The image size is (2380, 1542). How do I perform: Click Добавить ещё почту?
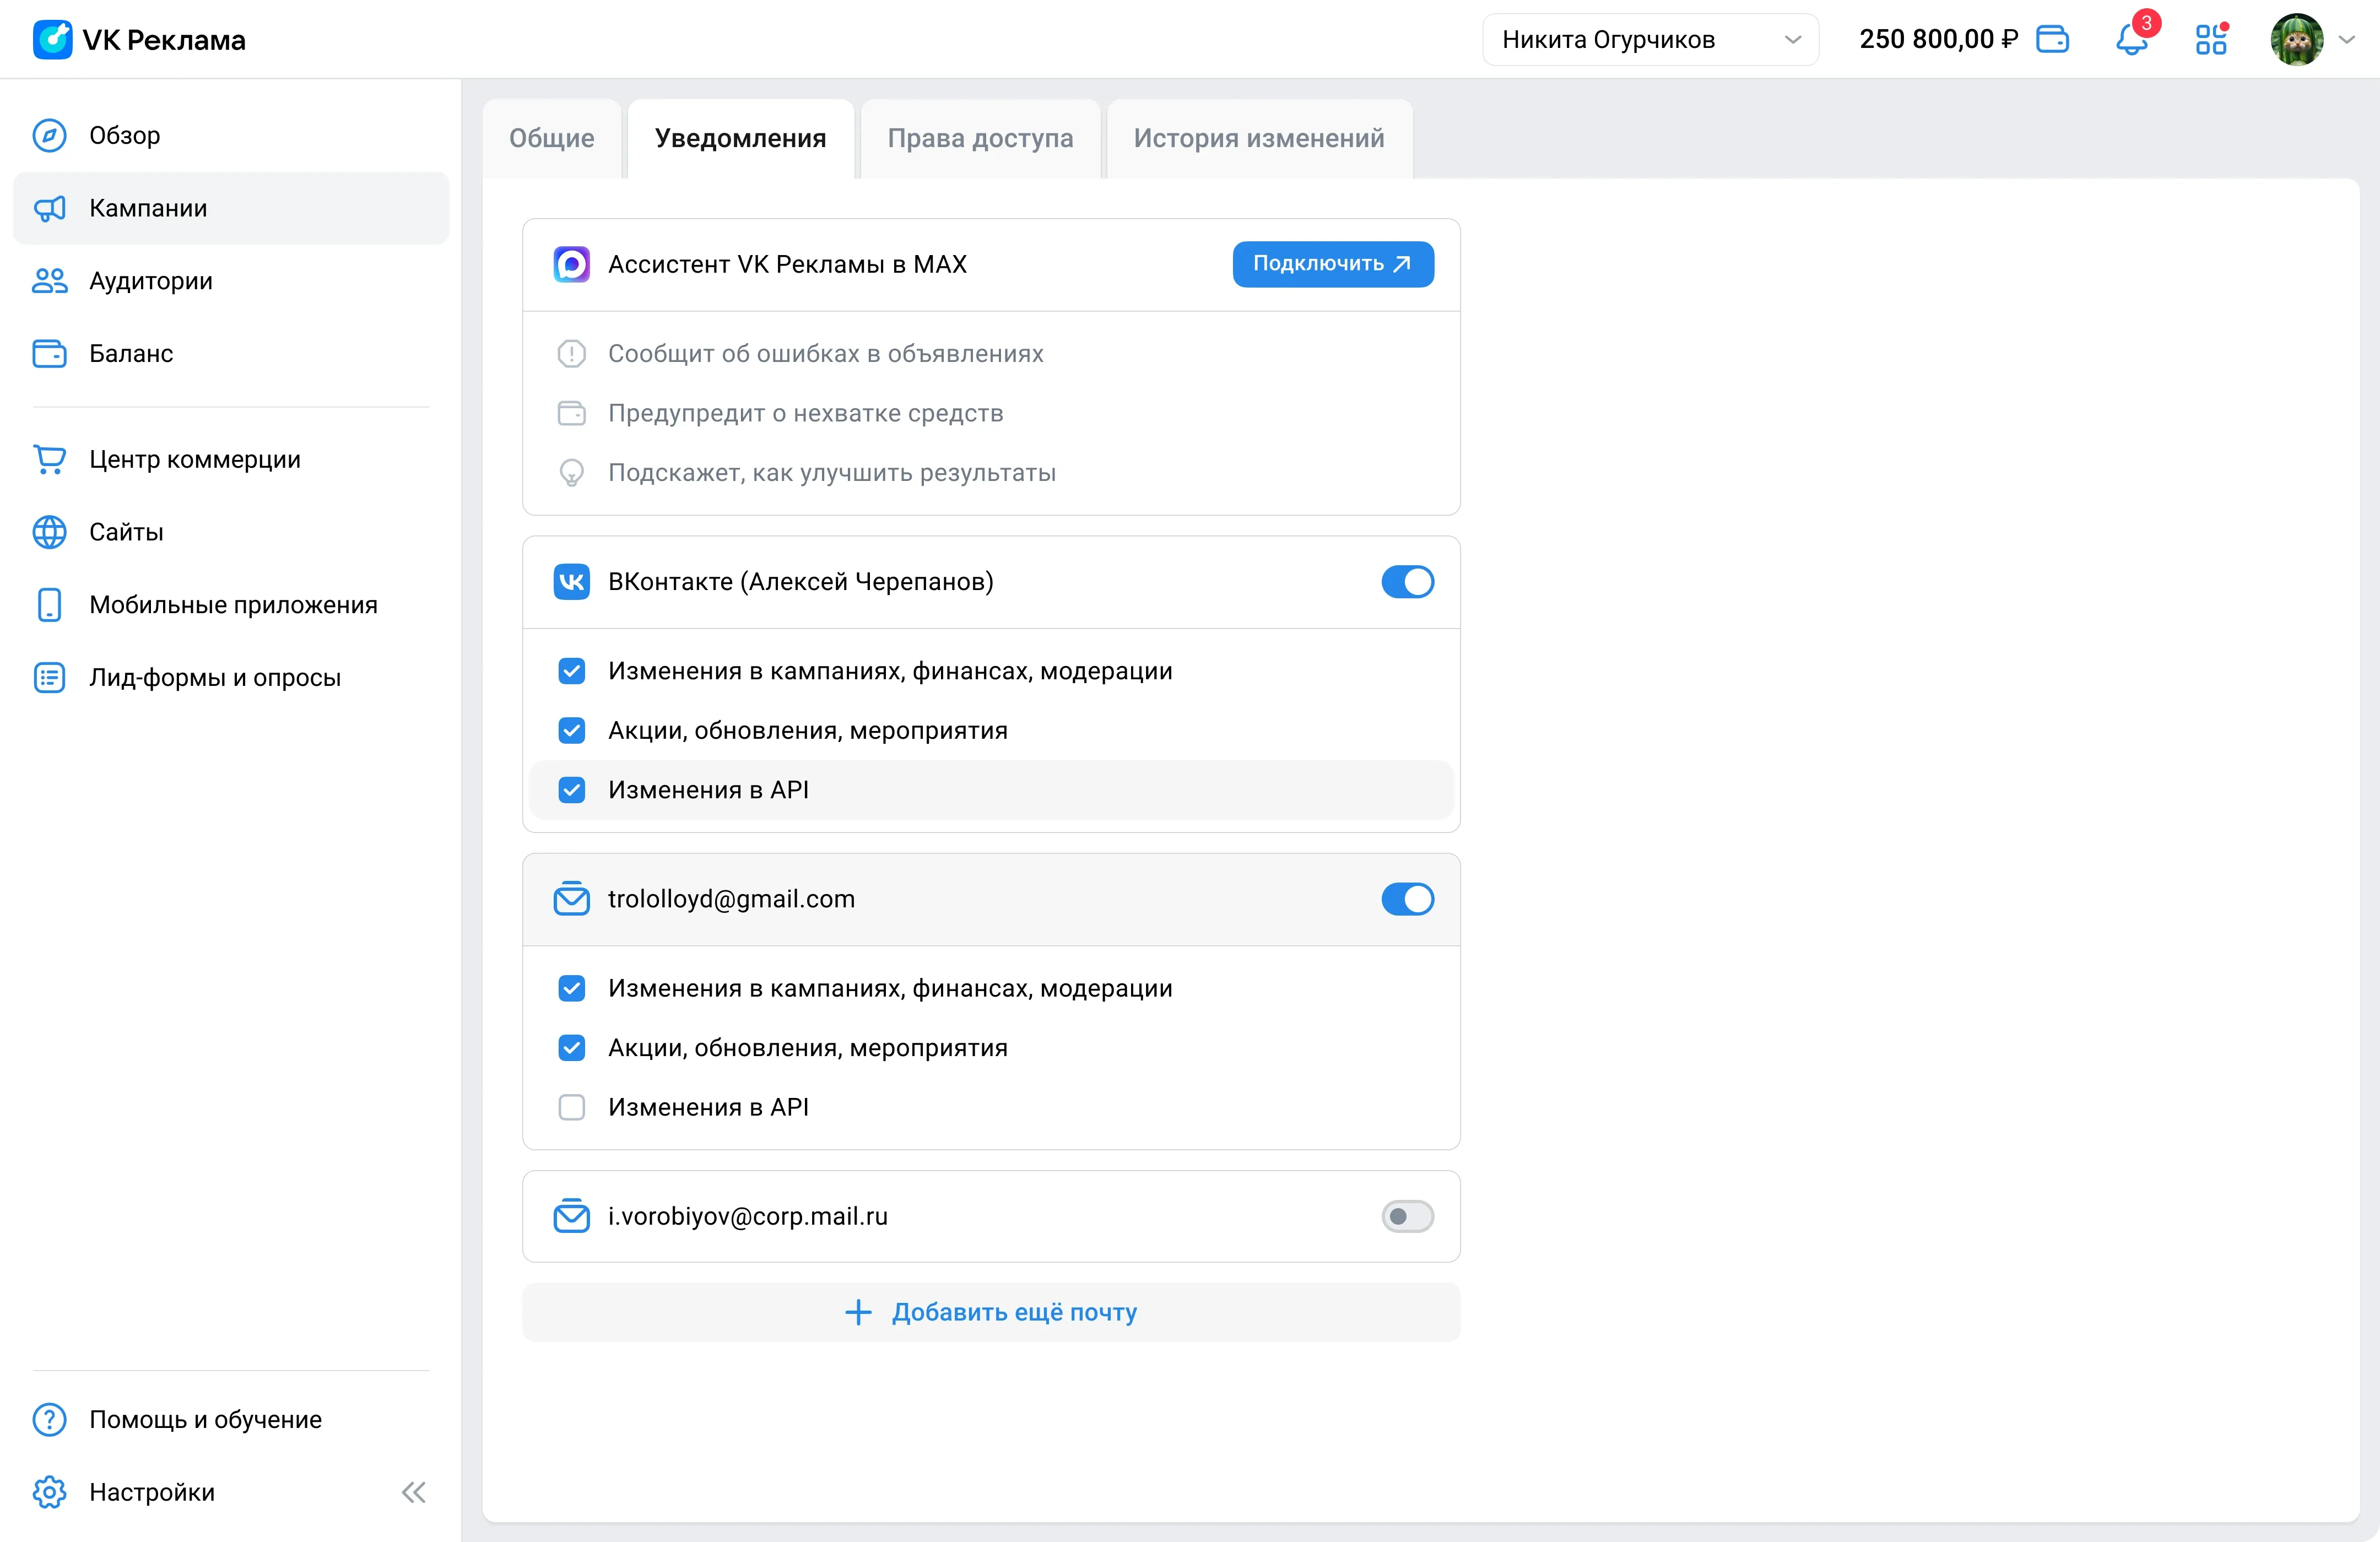(x=991, y=1312)
